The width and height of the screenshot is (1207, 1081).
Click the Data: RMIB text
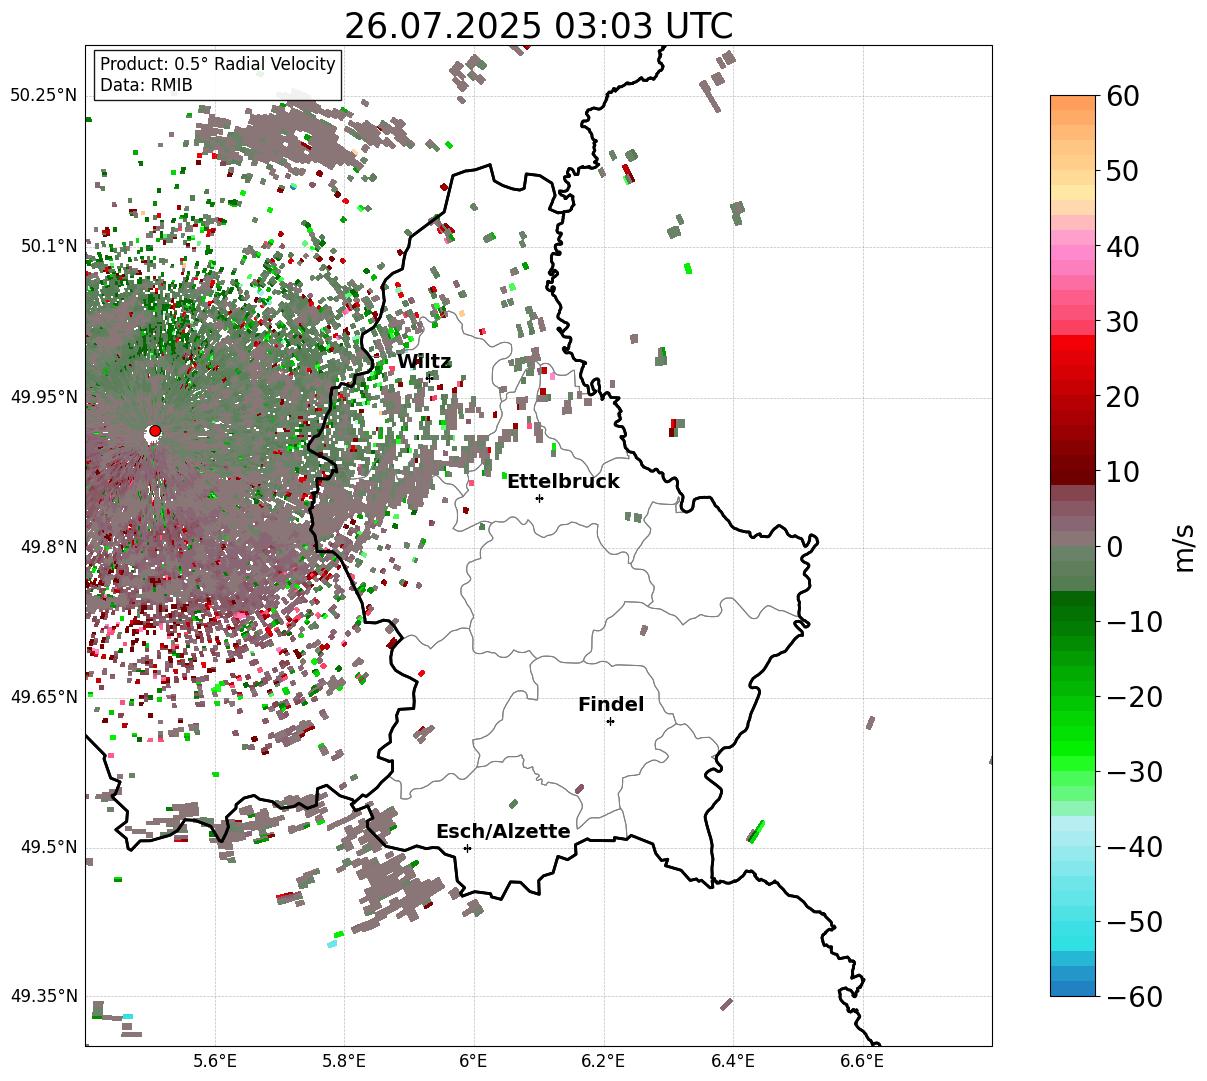point(146,86)
